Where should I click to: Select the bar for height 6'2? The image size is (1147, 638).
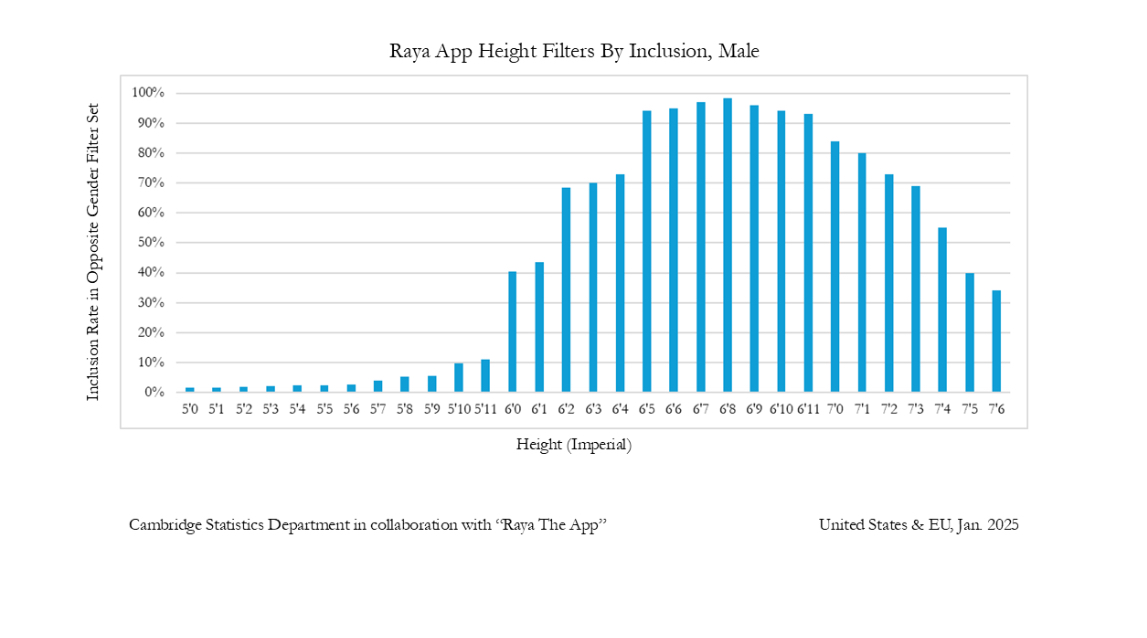(566, 290)
